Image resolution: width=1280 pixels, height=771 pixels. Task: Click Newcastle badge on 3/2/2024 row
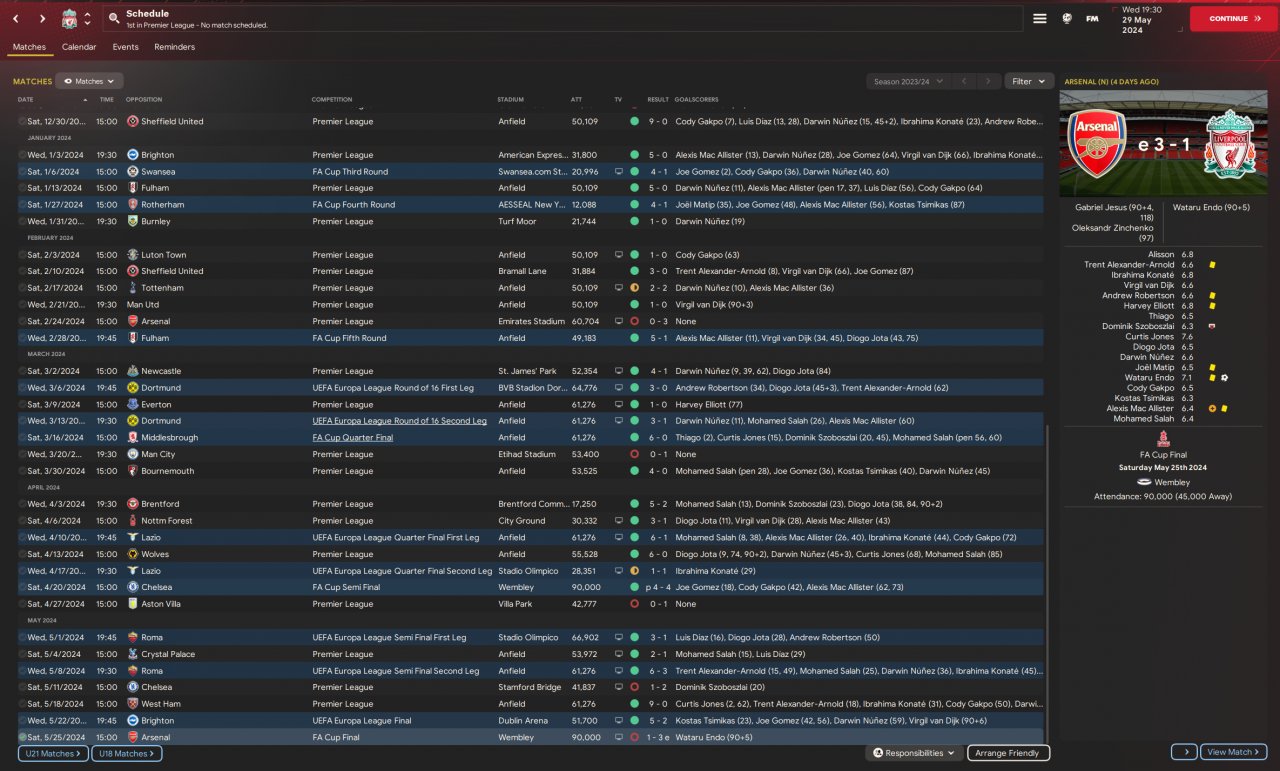pos(133,371)
